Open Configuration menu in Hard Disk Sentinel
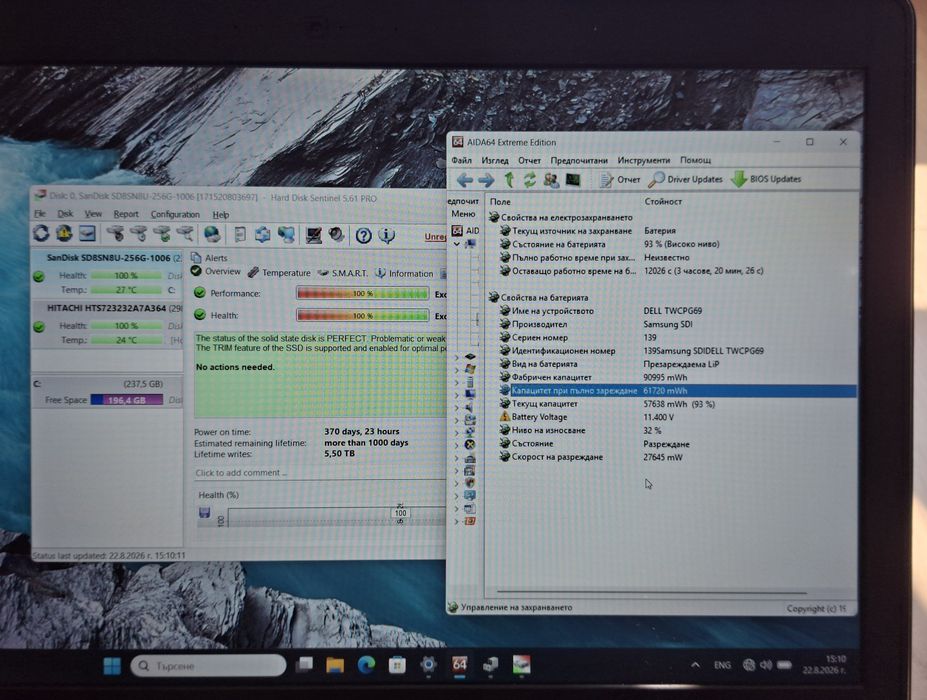Screen dimensions: 927x700 click(175, 214)
